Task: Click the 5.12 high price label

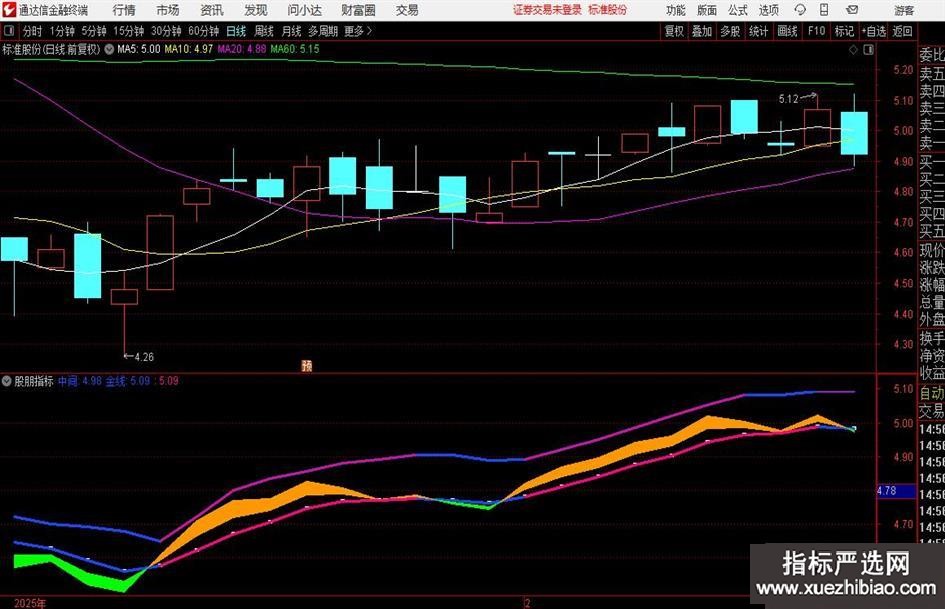Action: click(x=788, y=99)
